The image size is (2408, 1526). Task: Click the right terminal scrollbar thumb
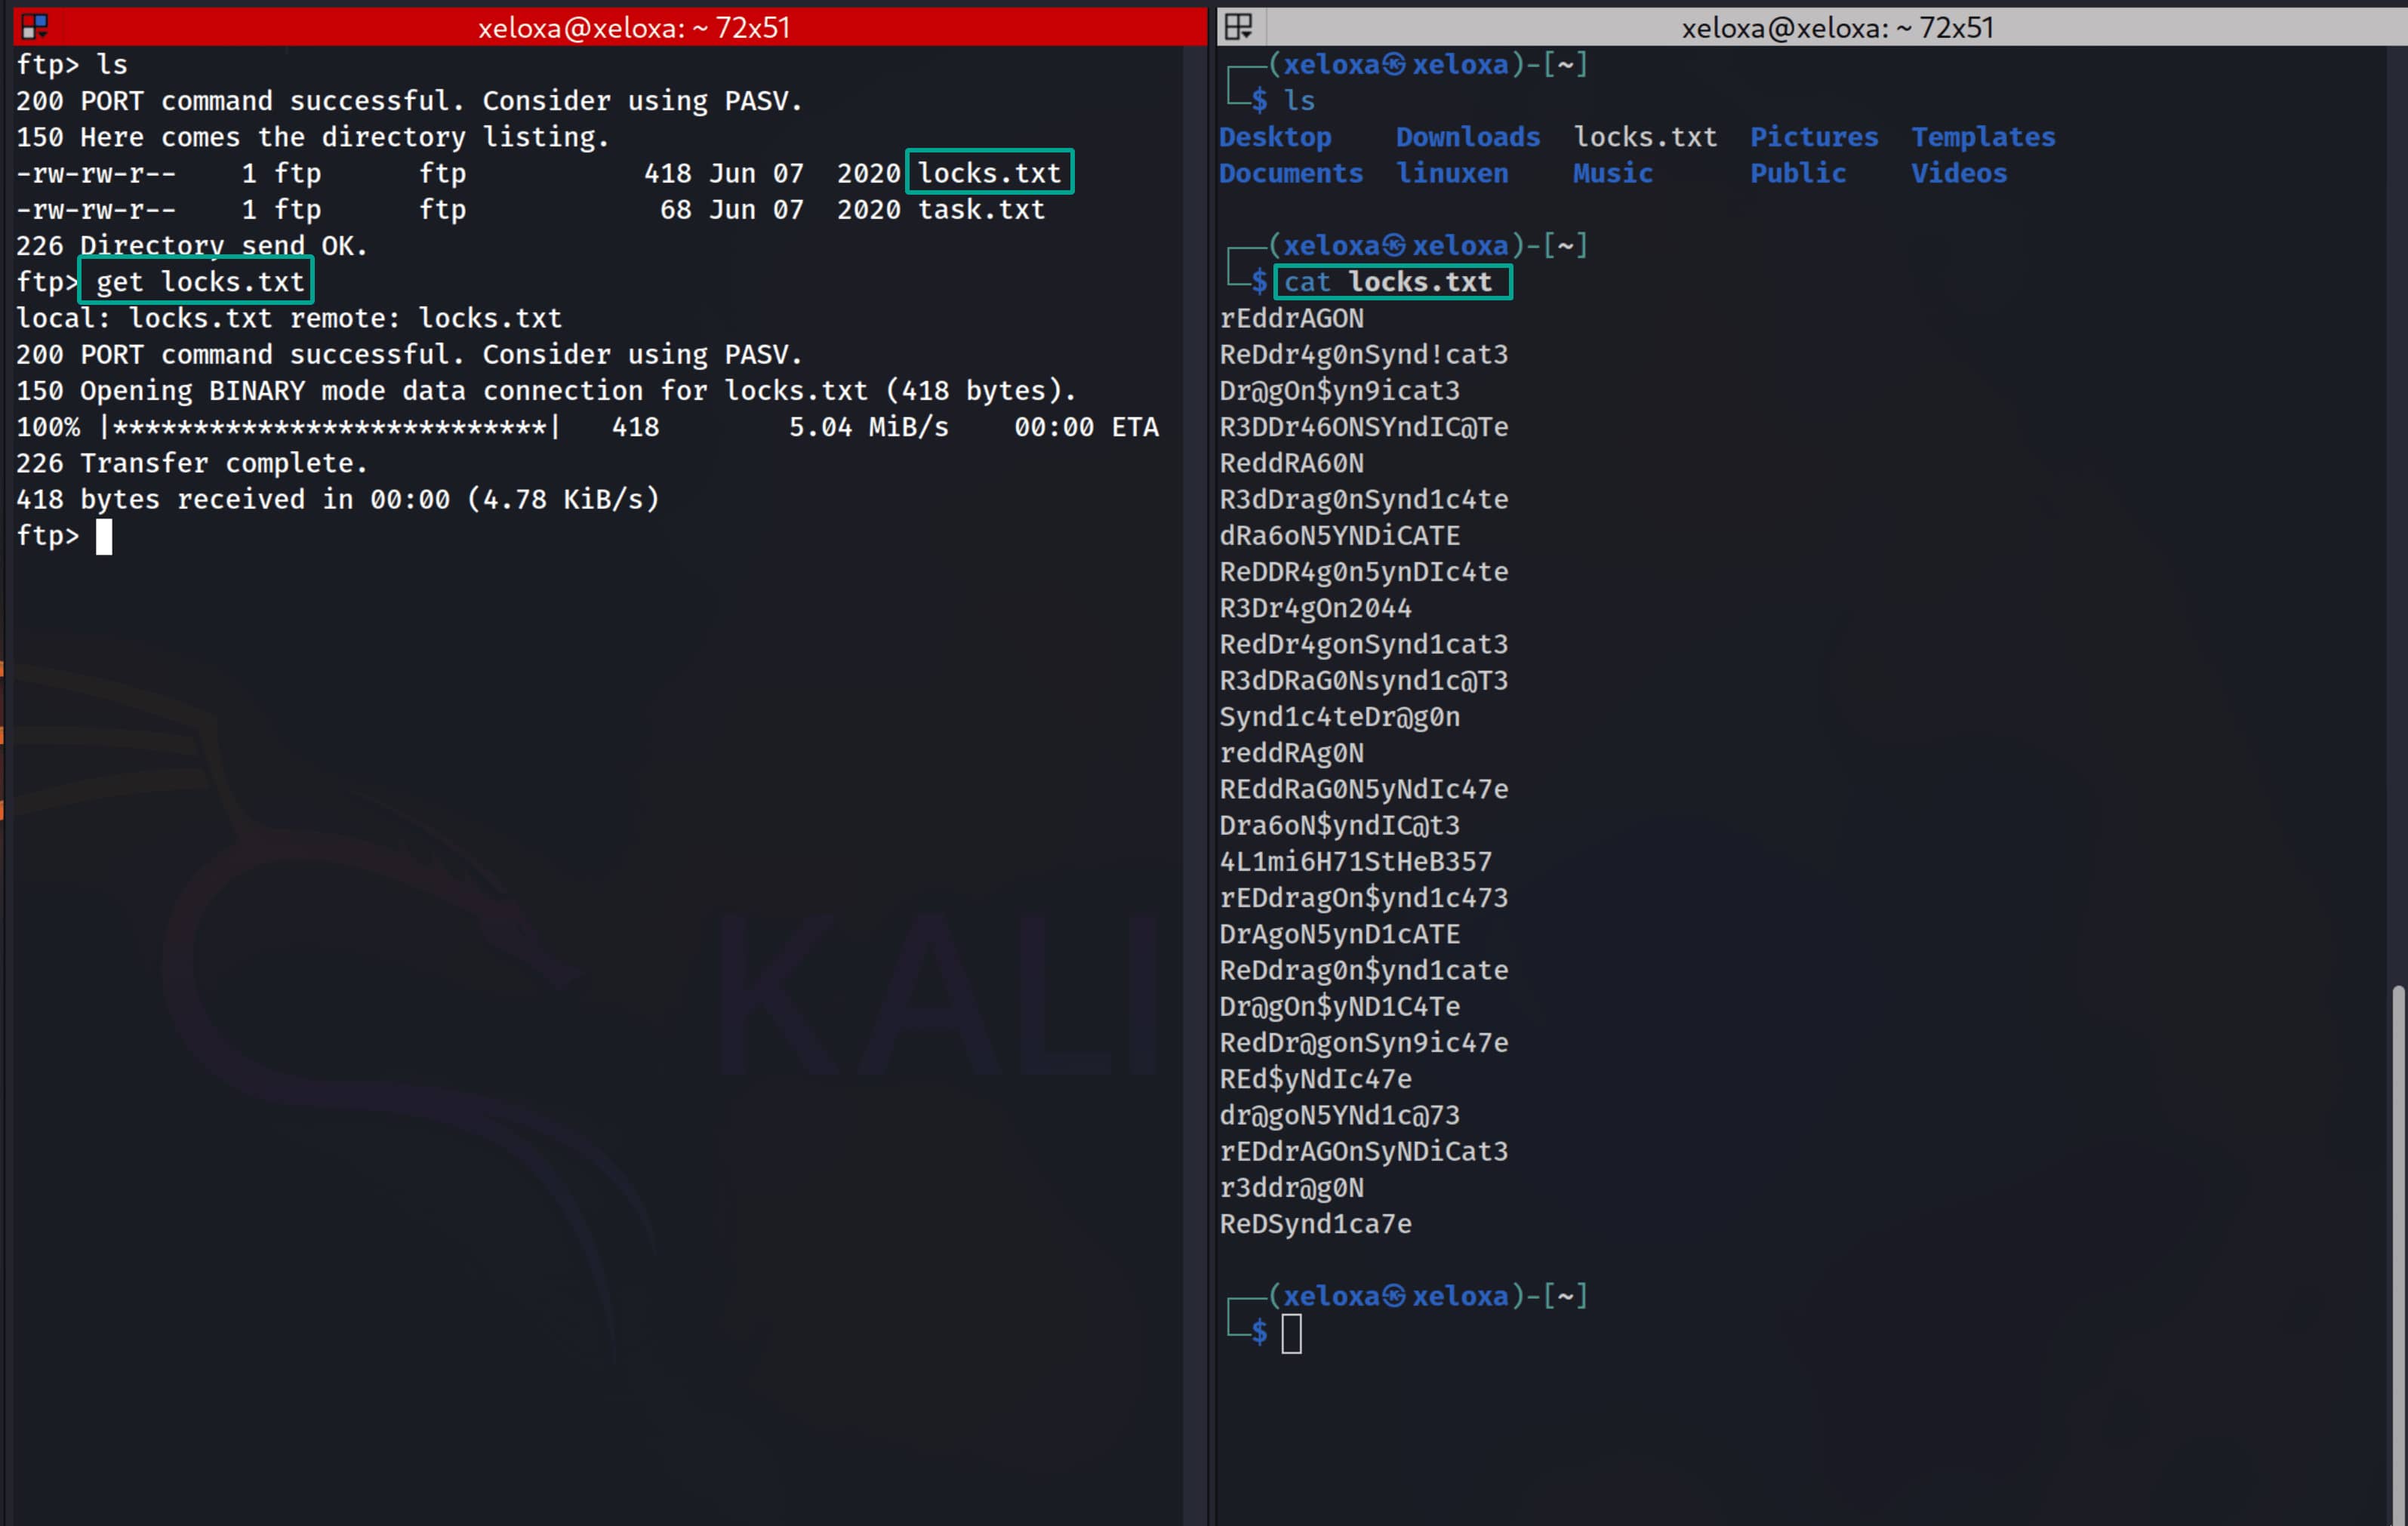click(2397, 1250)
